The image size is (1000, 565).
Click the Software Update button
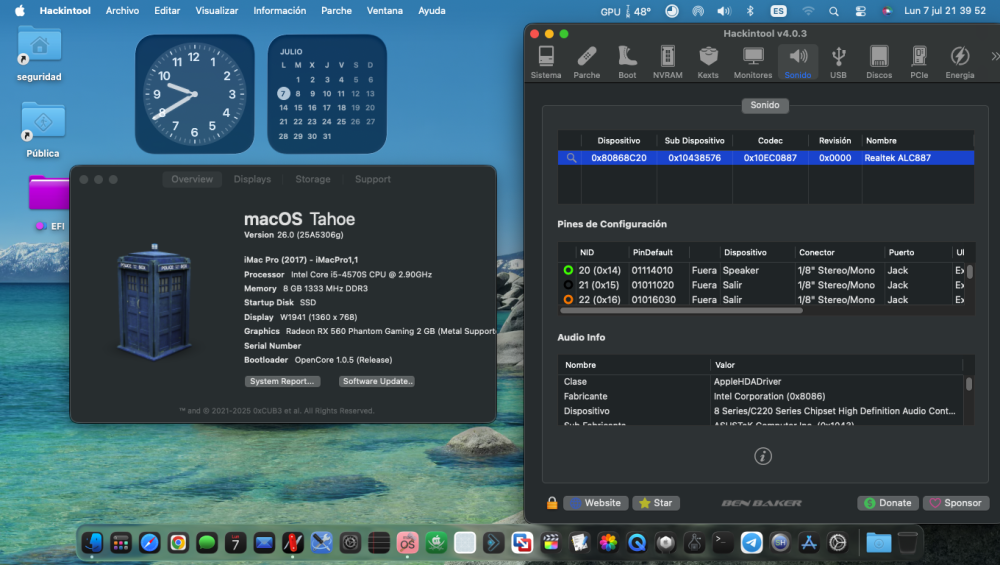coord(377,381)
